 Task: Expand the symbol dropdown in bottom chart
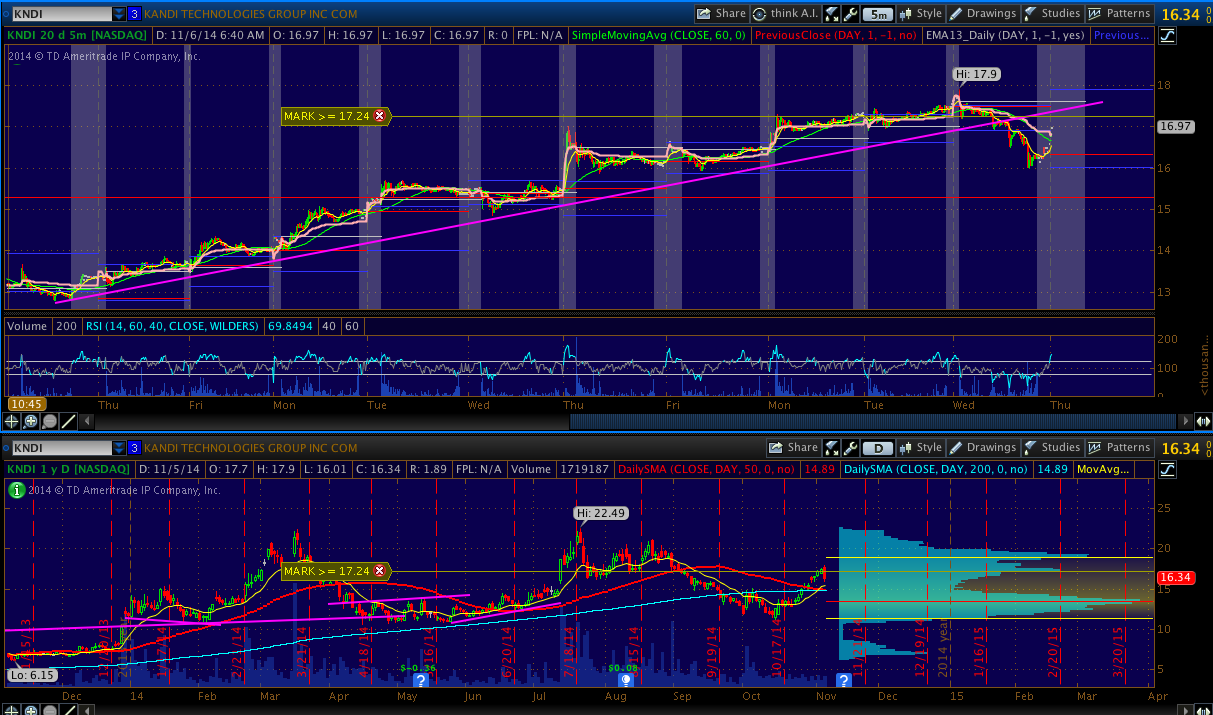click(x=119, y=448)
